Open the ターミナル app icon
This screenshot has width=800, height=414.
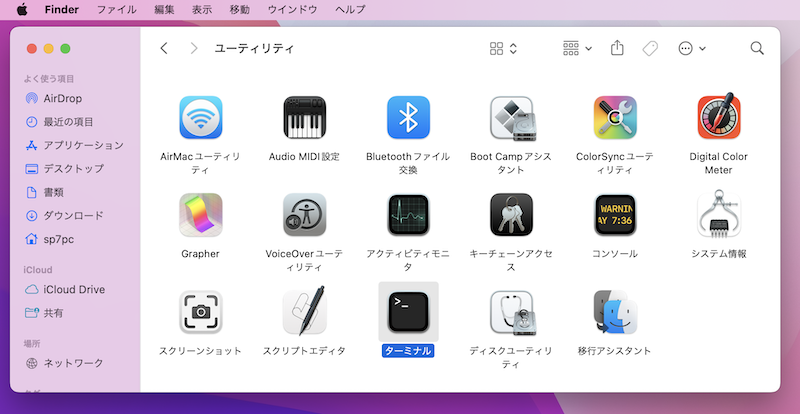click(408, 312)
